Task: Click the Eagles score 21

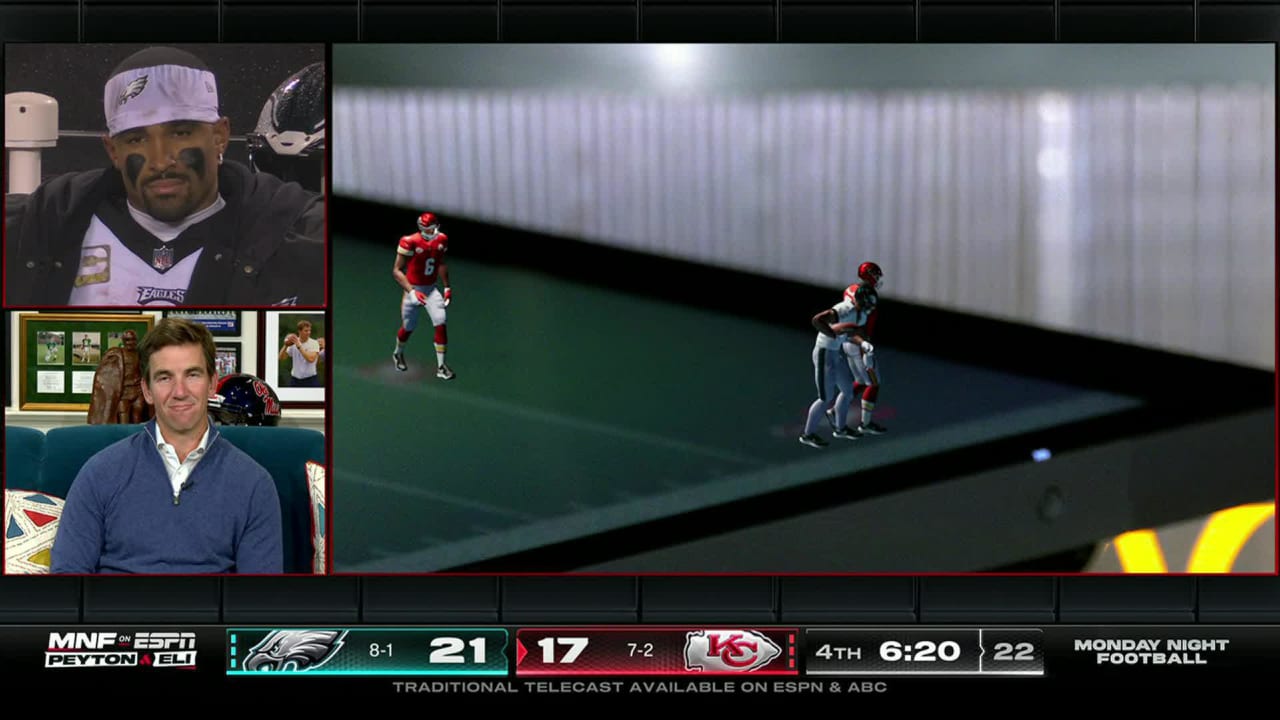Action: tap(457, 651)
